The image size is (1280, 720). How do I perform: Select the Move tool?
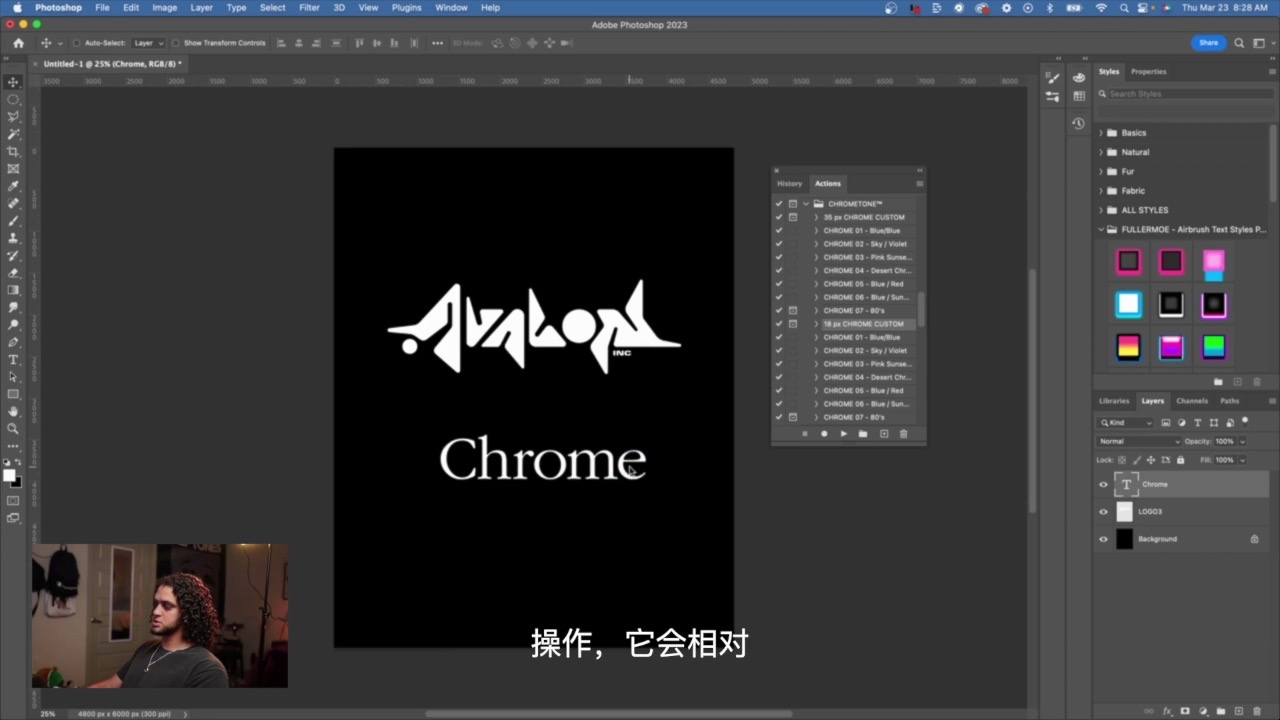coord(13,82)
